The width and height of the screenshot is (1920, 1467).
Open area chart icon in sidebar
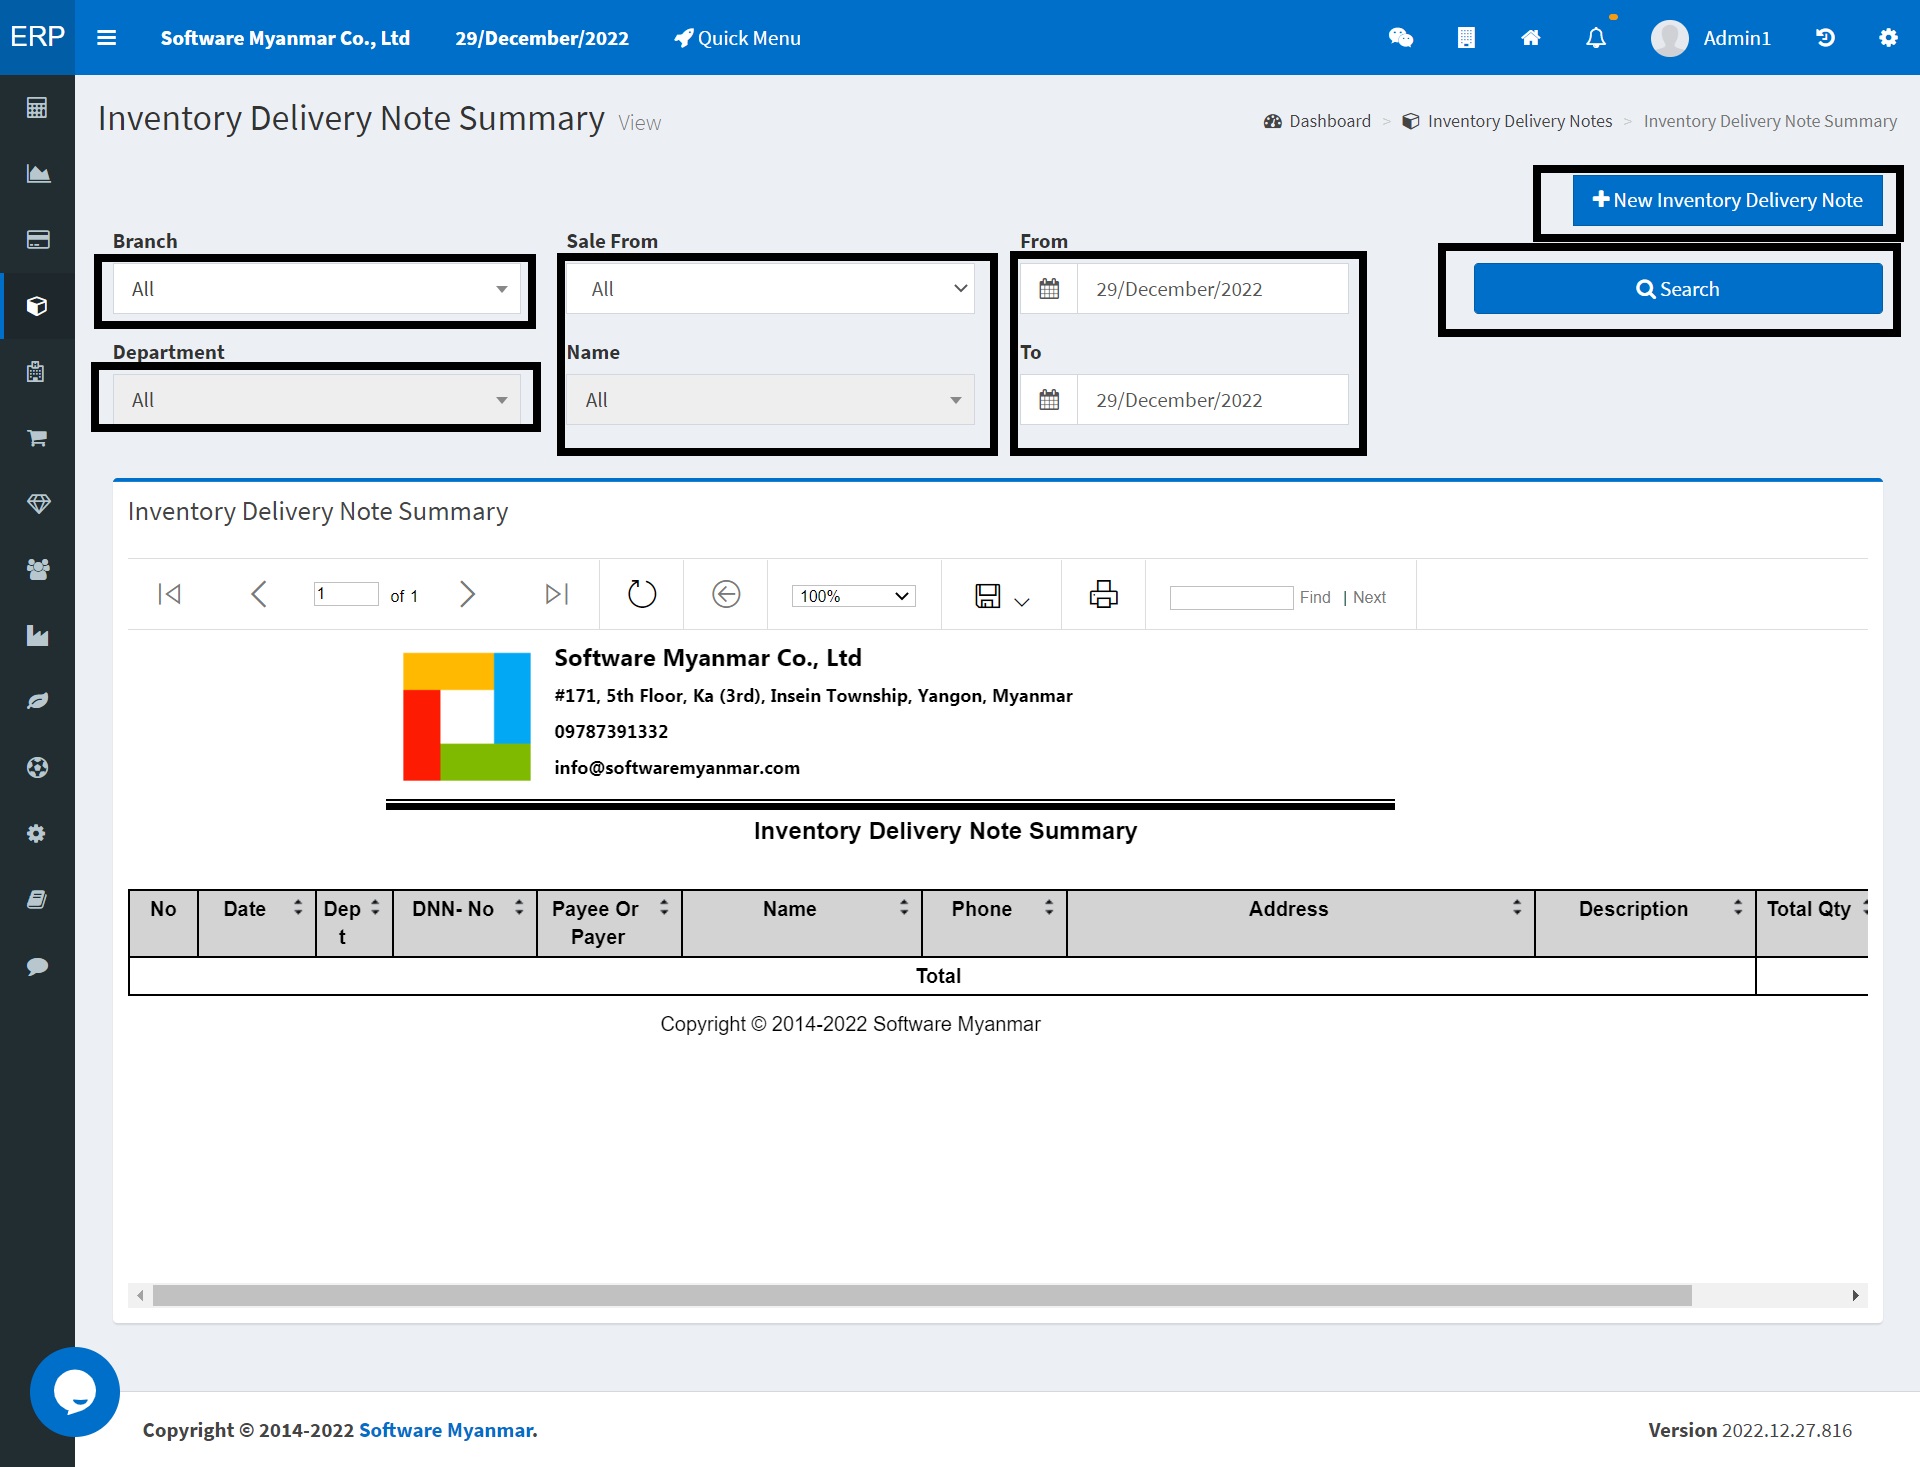pos(37,174)
